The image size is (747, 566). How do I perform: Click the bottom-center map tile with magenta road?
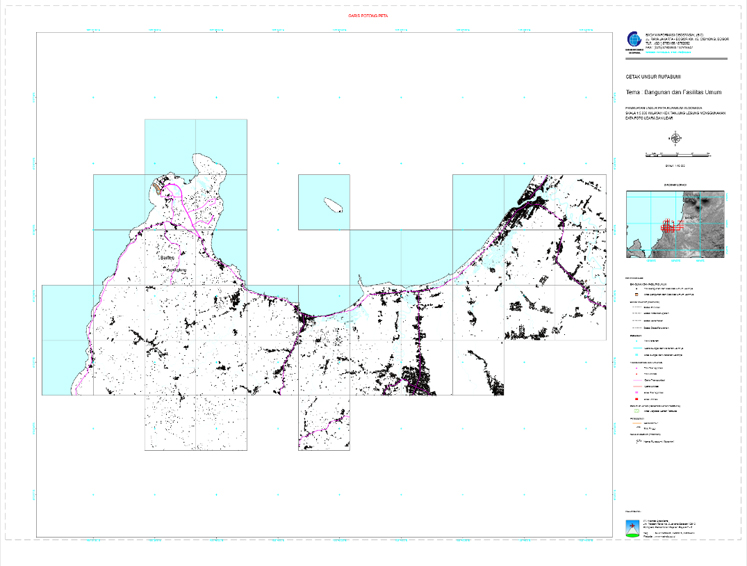324,422
